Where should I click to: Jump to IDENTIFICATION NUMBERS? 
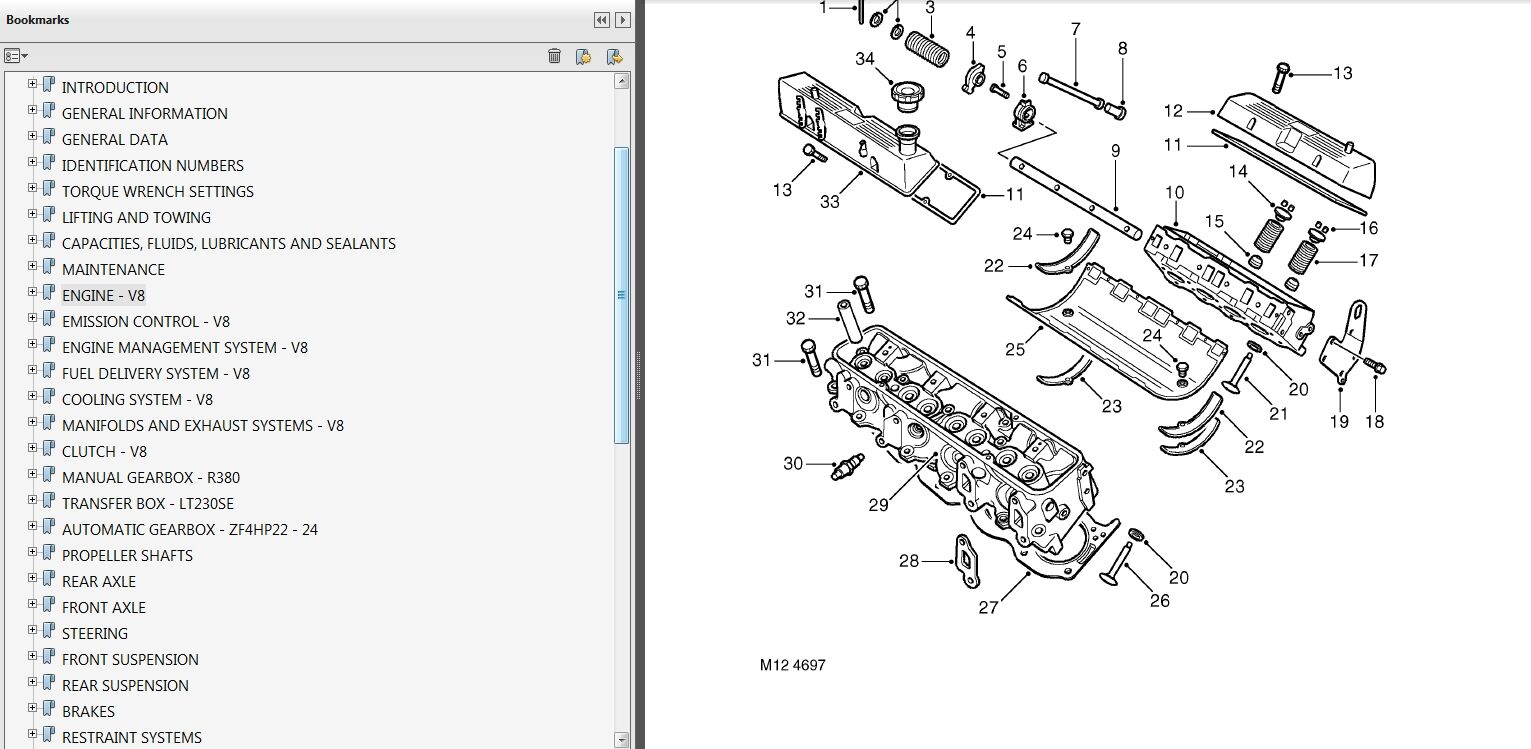click(x=153, y=166)
